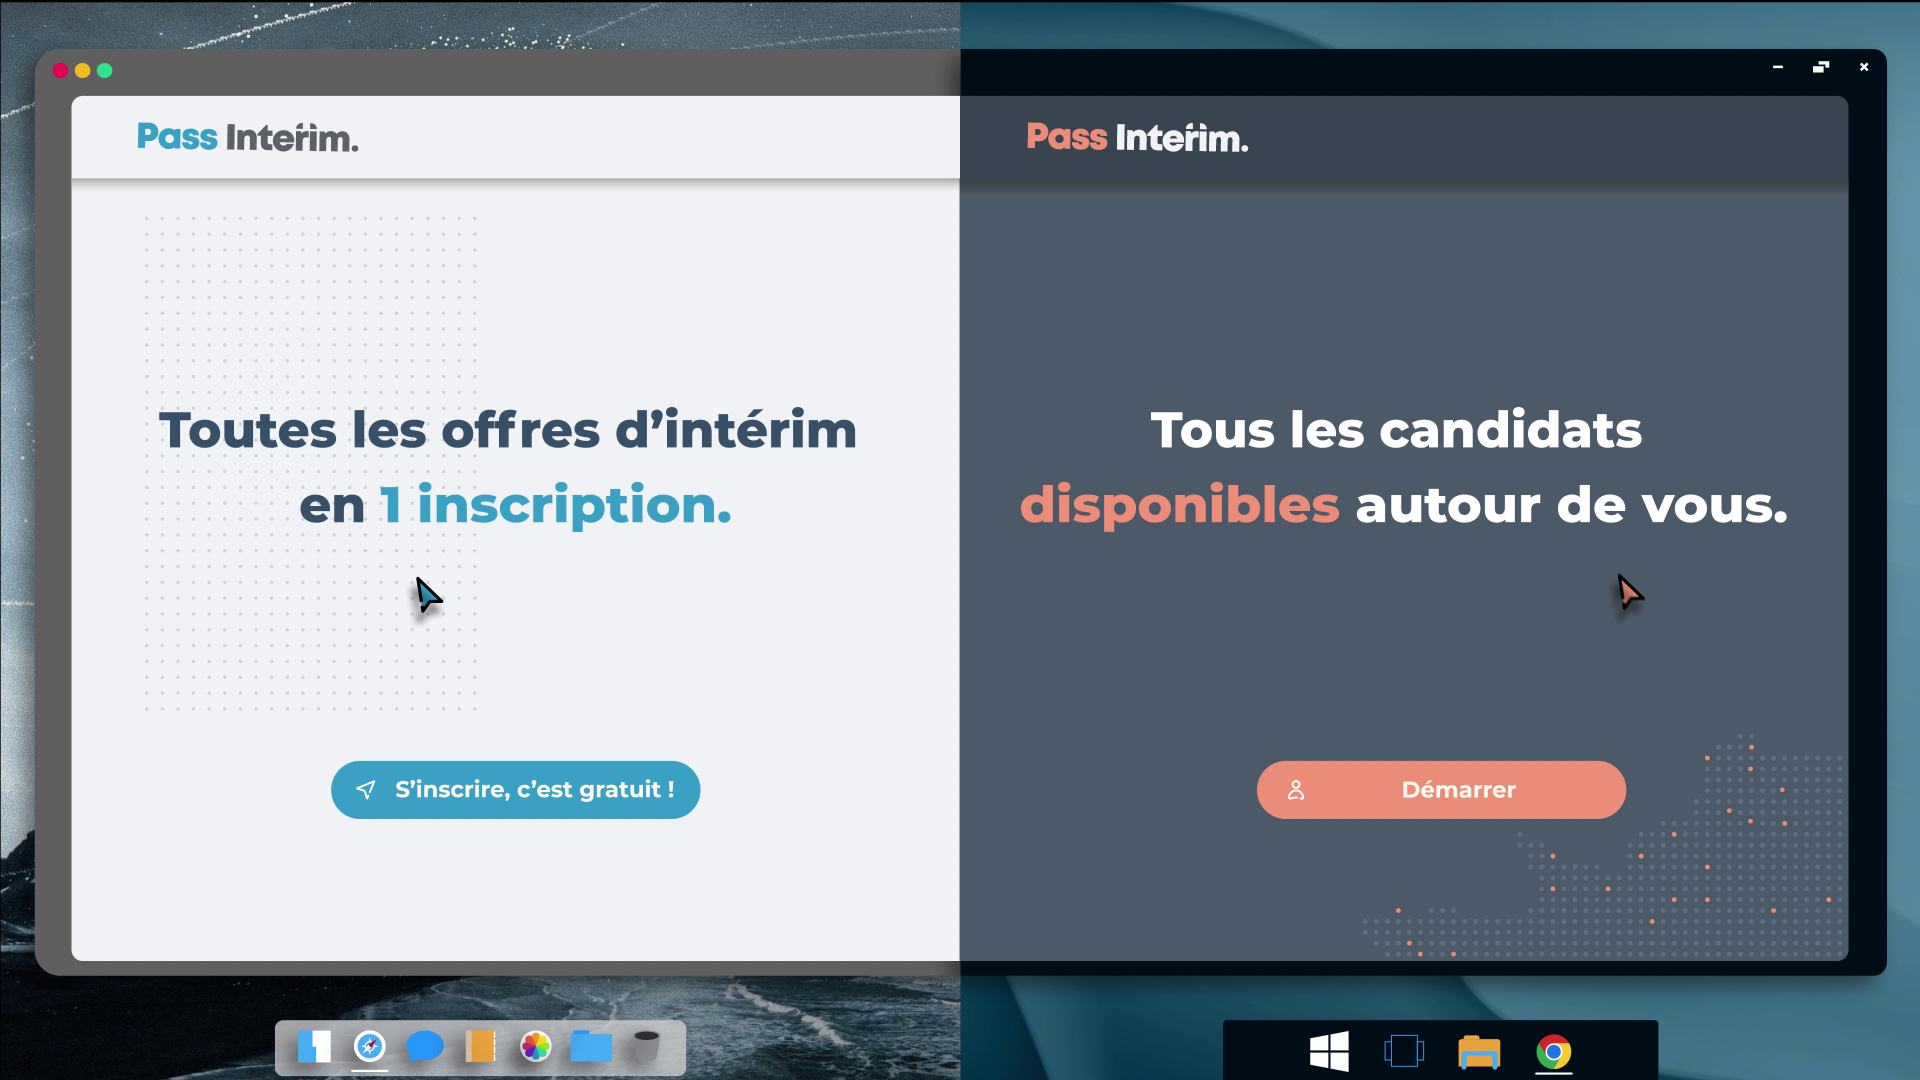1920x1080 pixels.
Task: Open Finder from the macOS dock
Action: [314, 1047]
